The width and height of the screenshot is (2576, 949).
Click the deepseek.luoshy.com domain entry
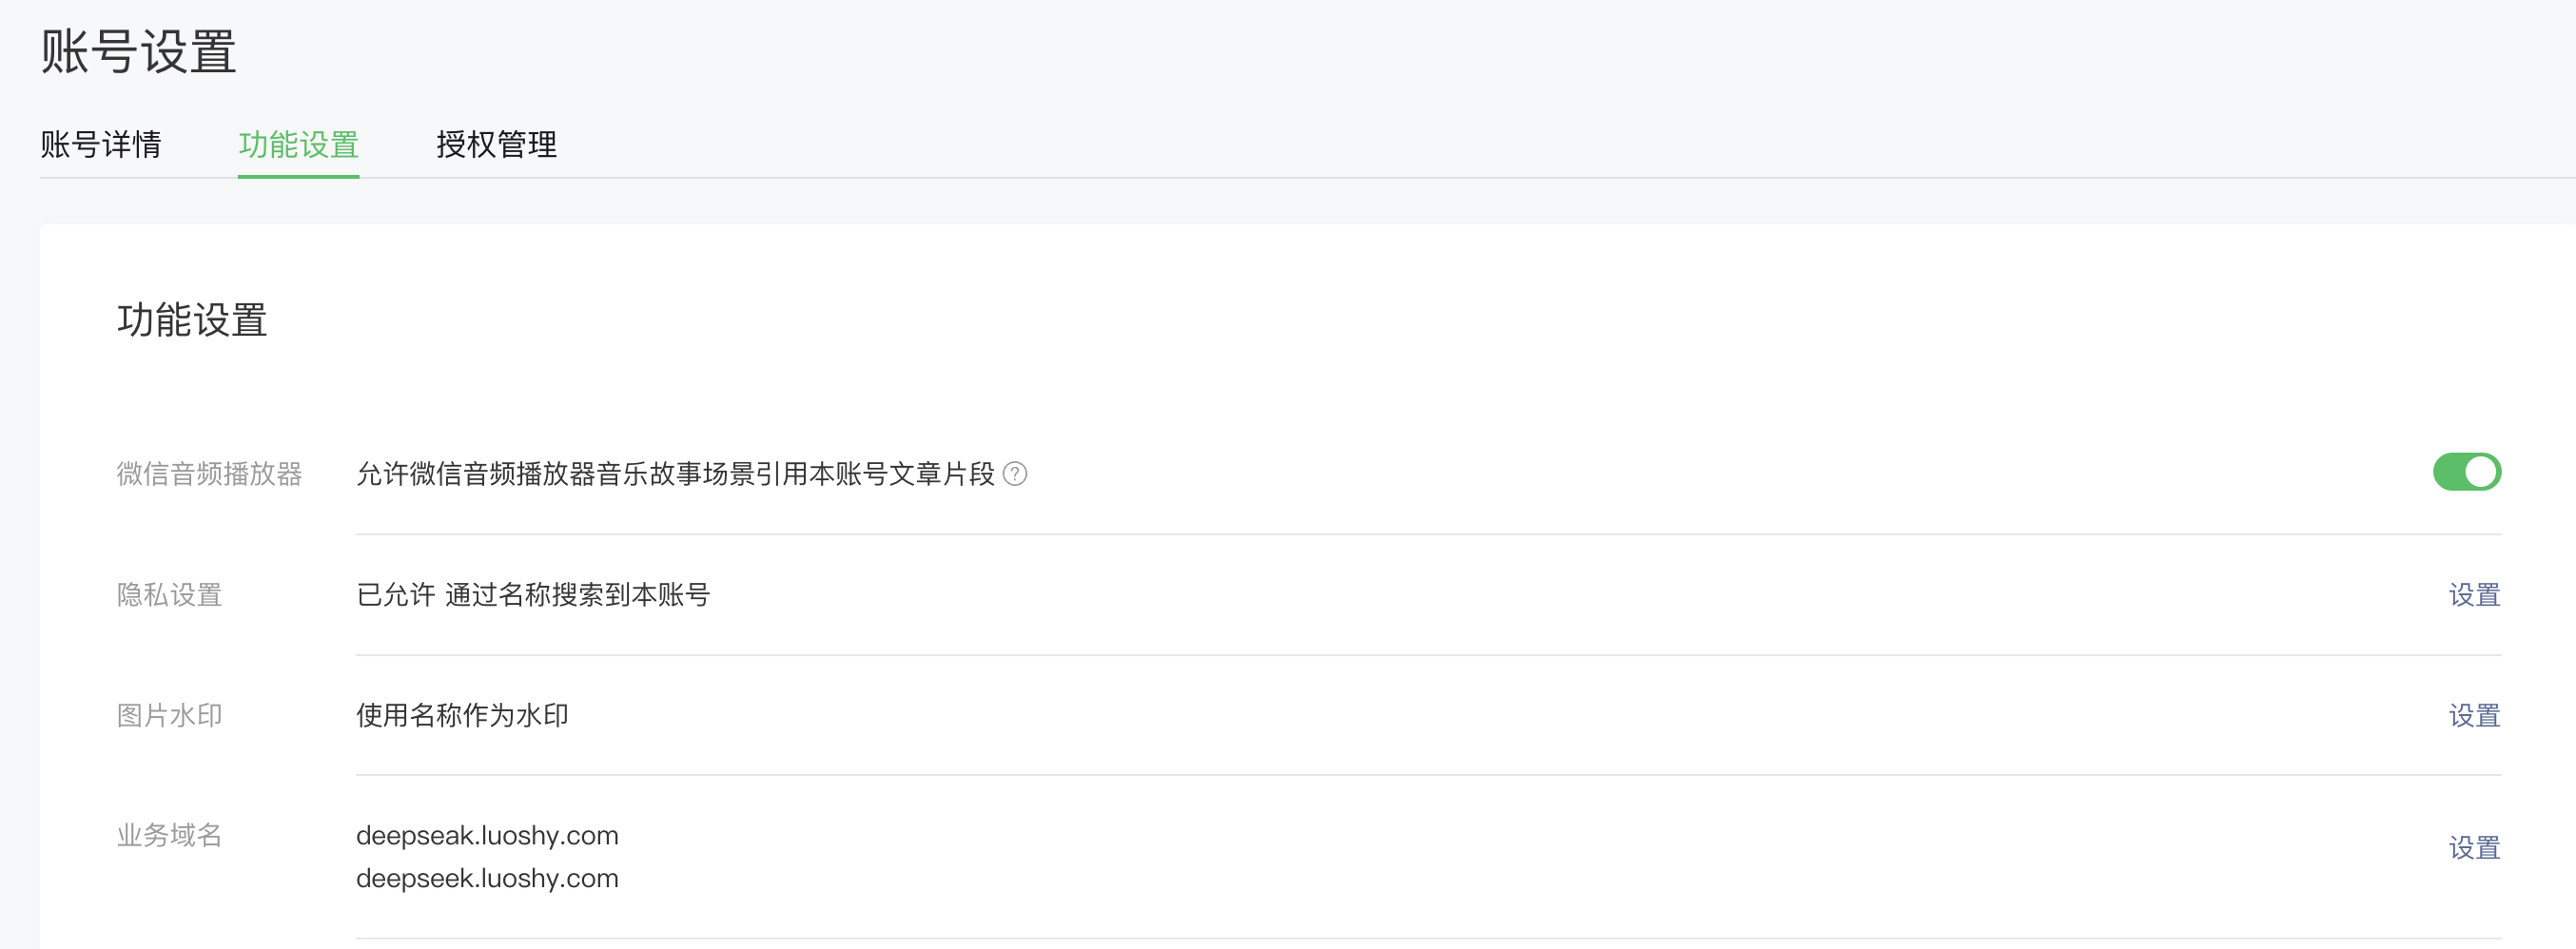(487, 878)
